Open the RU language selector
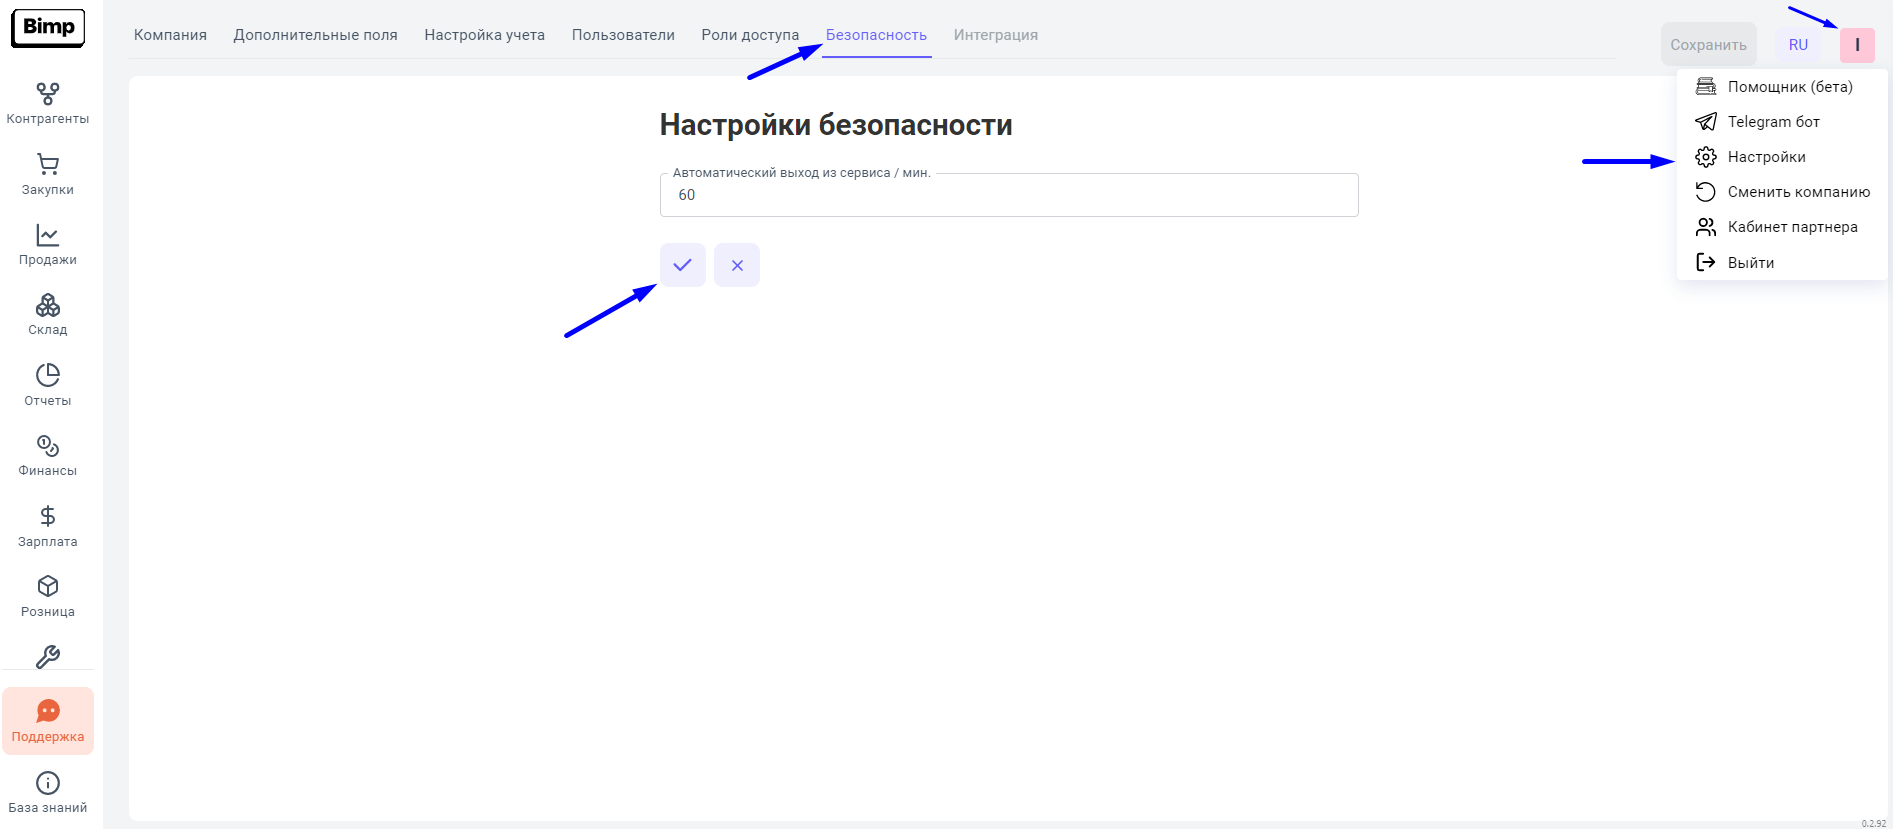Viewport: 1893px width, 829px height. click(x=1798, y=45)
